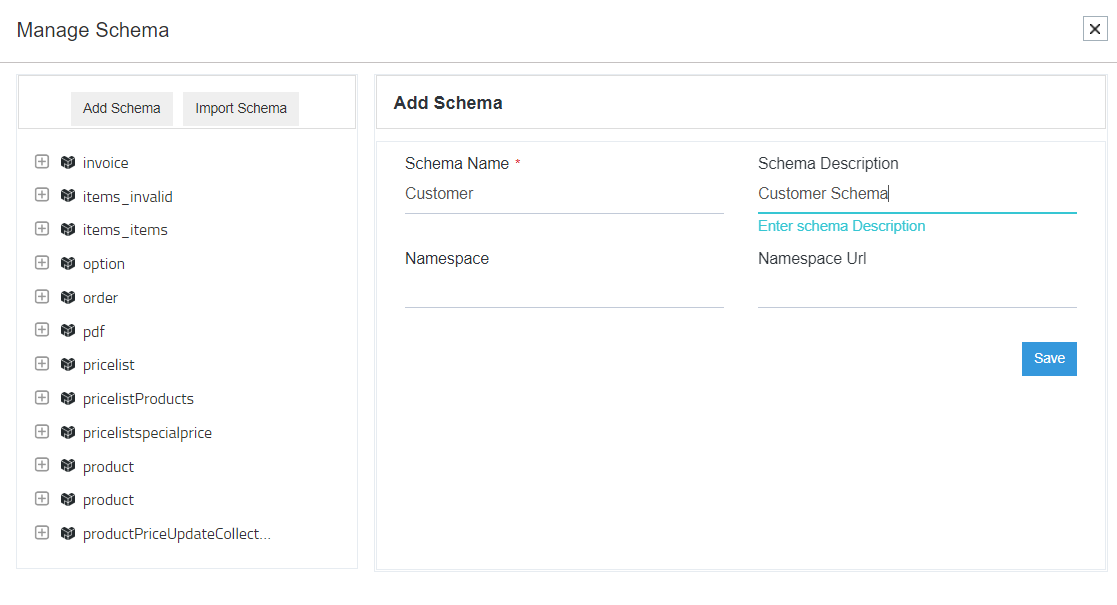Click the cube icon next to items_invalid

[68, 196]
